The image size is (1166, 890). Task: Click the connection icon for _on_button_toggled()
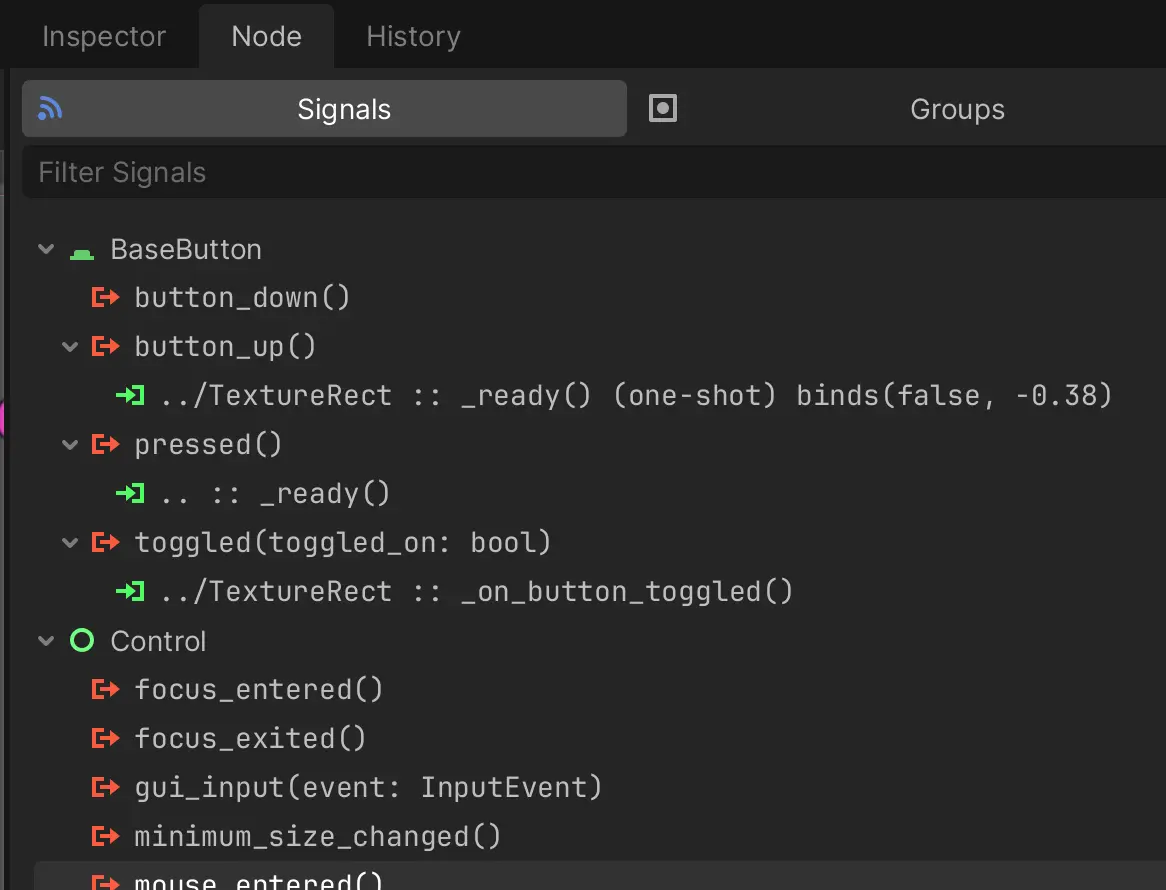(x=129, y=590)
